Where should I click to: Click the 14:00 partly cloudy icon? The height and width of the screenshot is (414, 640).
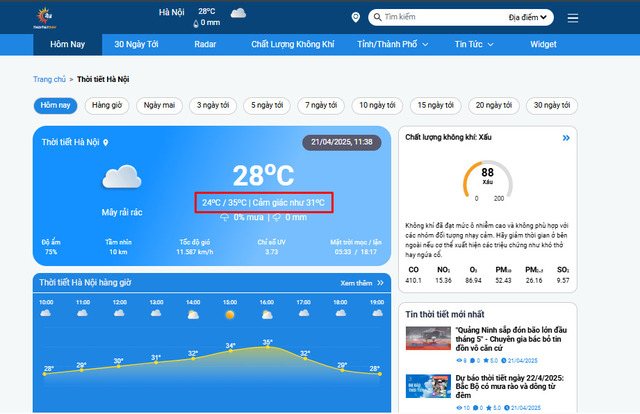[x=193, y=314]
